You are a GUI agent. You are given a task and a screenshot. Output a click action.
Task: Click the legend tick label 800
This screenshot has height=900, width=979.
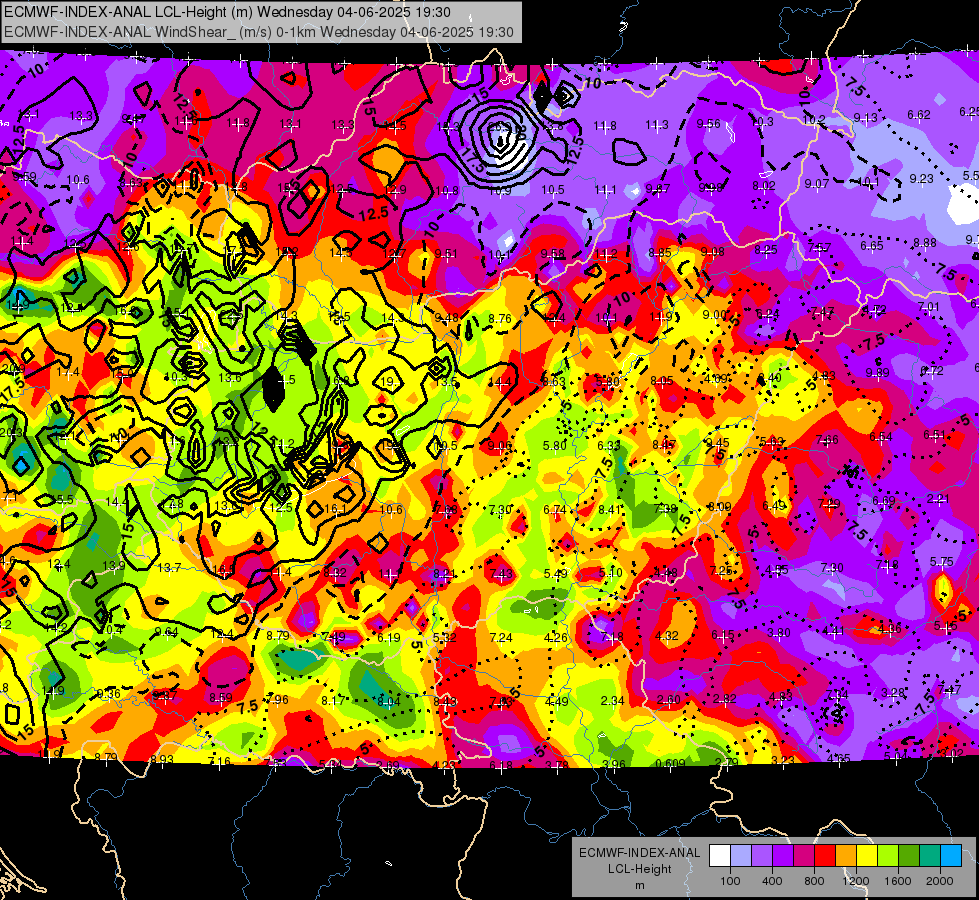(814, 881)
